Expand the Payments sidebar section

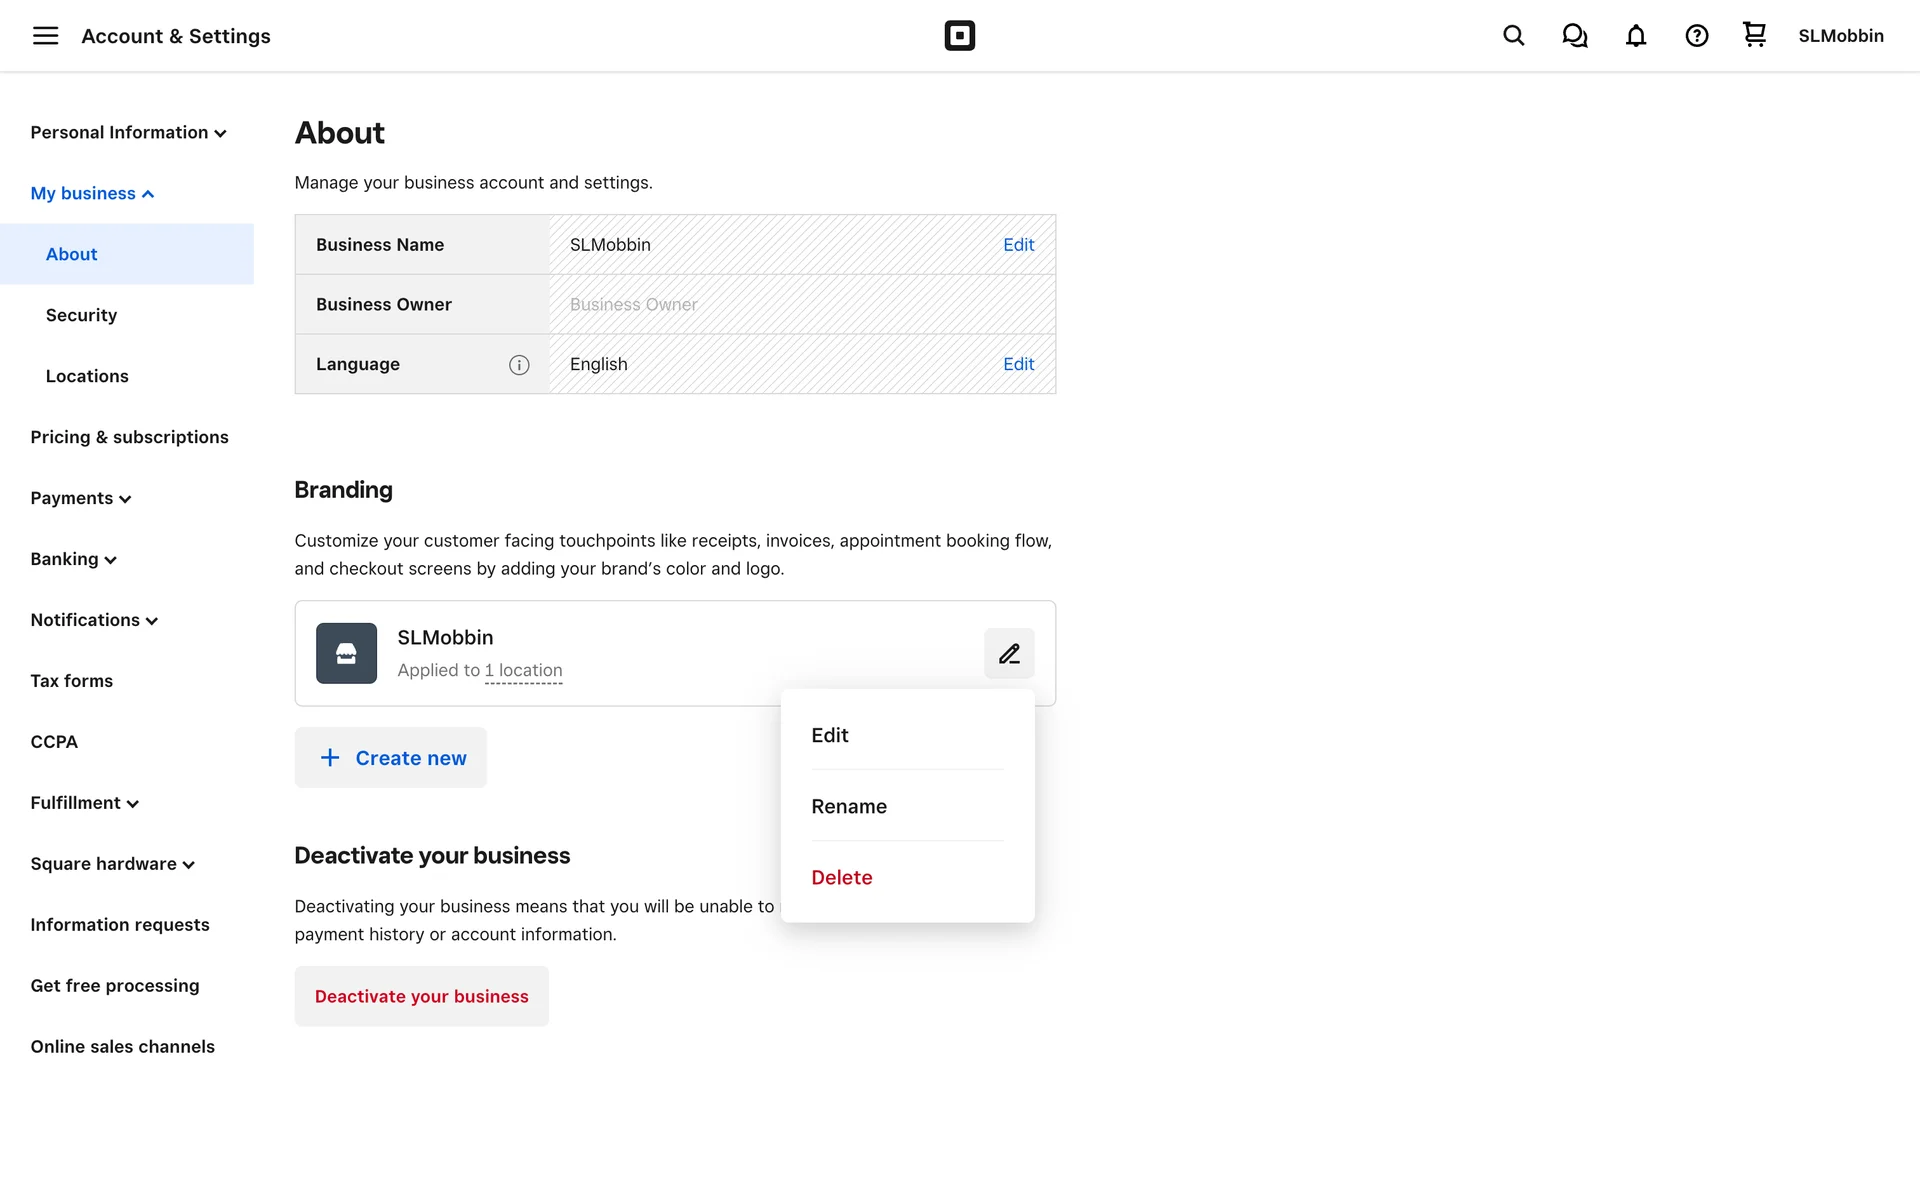[80, 498]
